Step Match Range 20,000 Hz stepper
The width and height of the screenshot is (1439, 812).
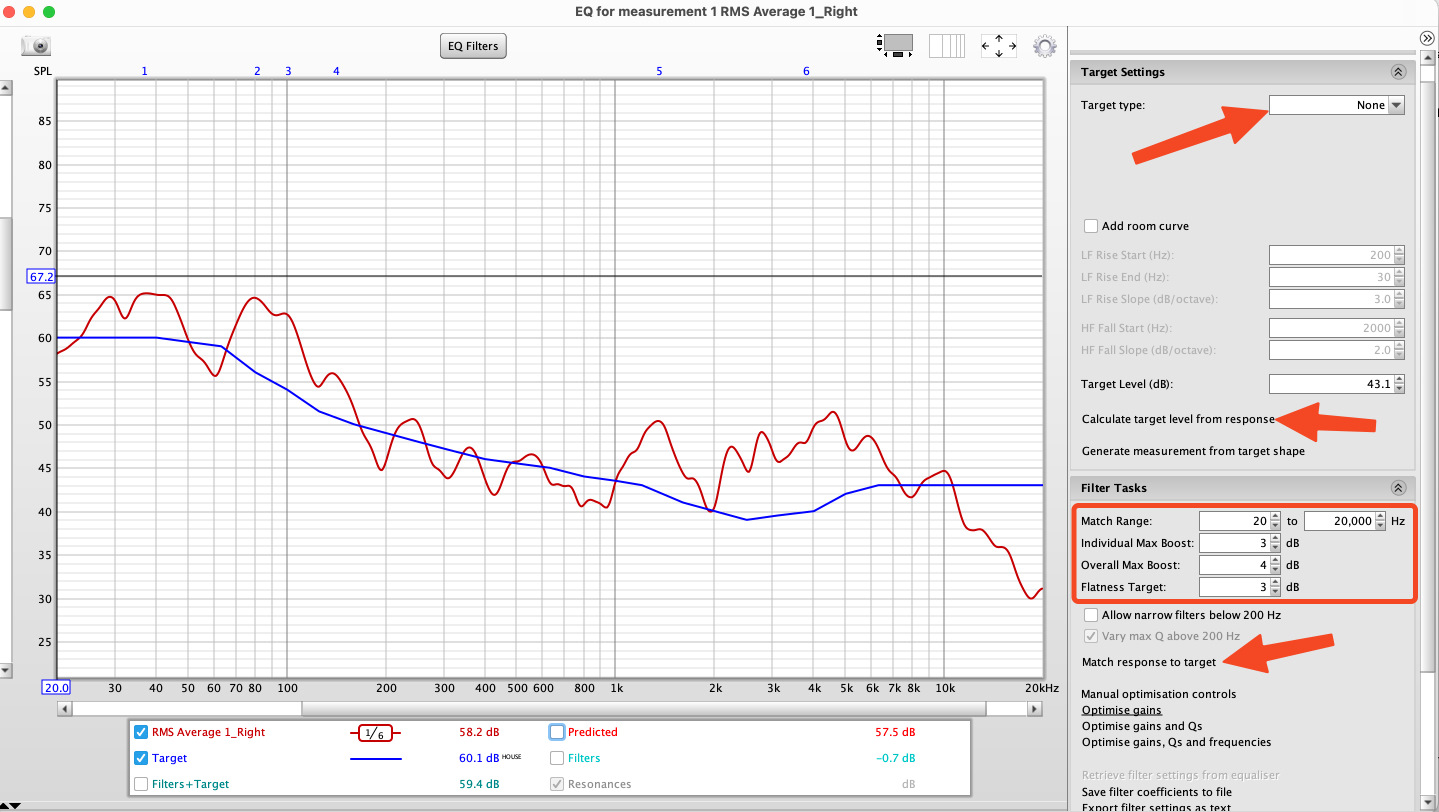[1381, 521]
